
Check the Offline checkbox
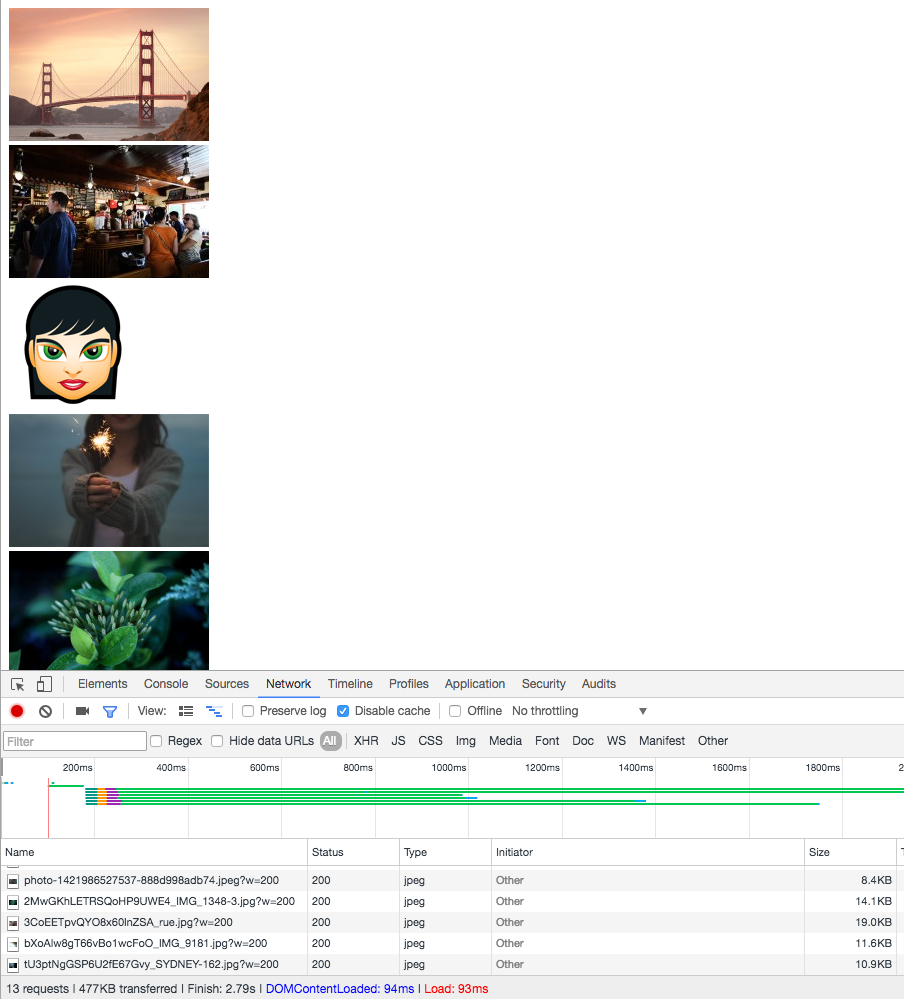(455, 711)
